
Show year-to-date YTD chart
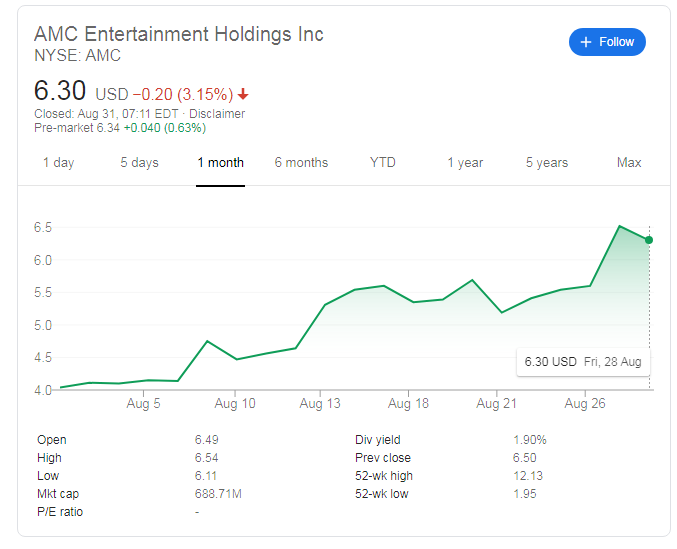[x=383, y=163]
